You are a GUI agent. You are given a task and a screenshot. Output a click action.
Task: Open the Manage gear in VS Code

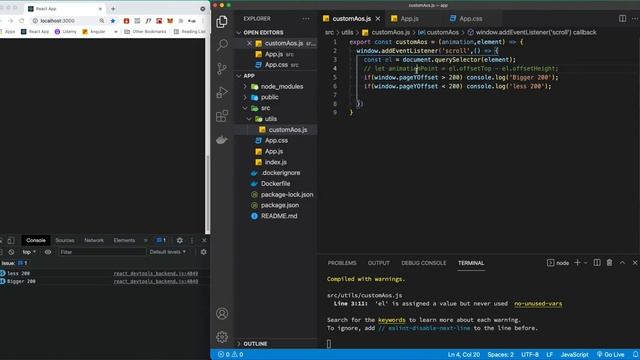(222, 337)
